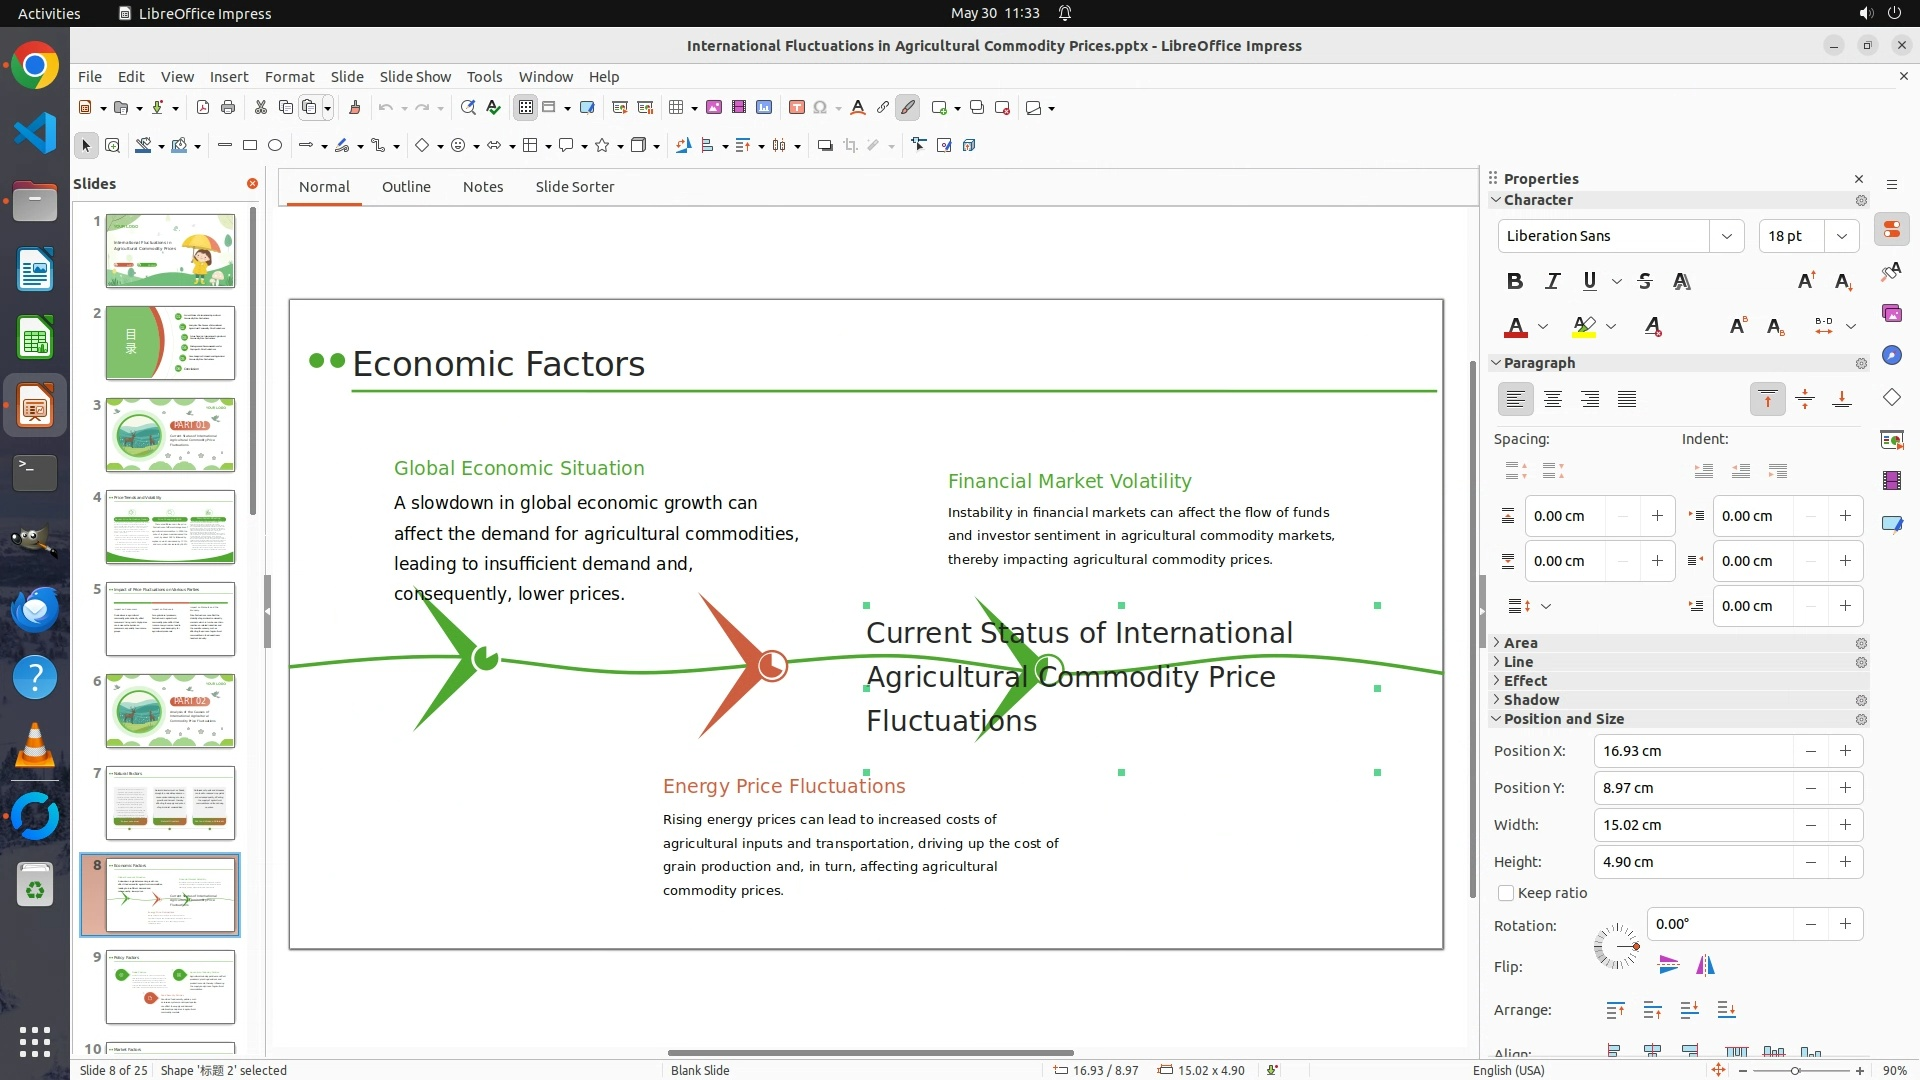Image resolution: width=1920 pixels, height=1080 pixels.
Task: Select the Rectangle drawing tool
Action: pyautogui.click(x=250, y=146)
